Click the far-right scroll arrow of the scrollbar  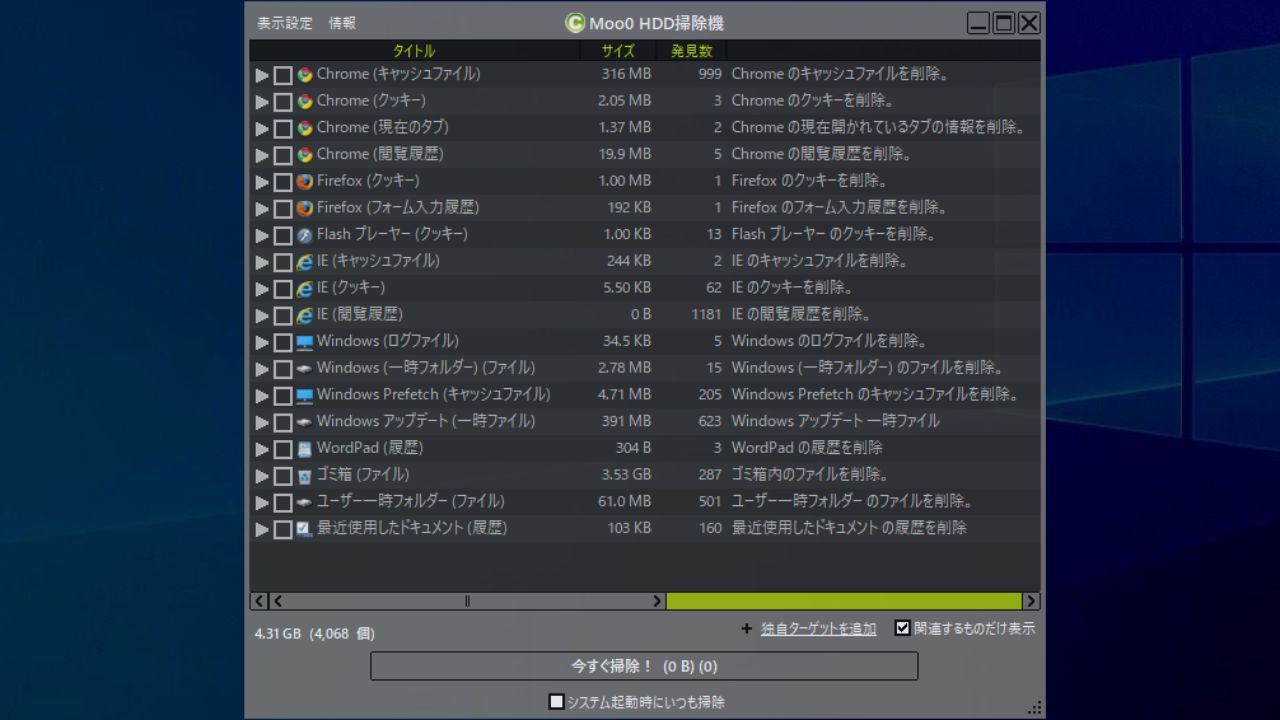[1031, 601]
